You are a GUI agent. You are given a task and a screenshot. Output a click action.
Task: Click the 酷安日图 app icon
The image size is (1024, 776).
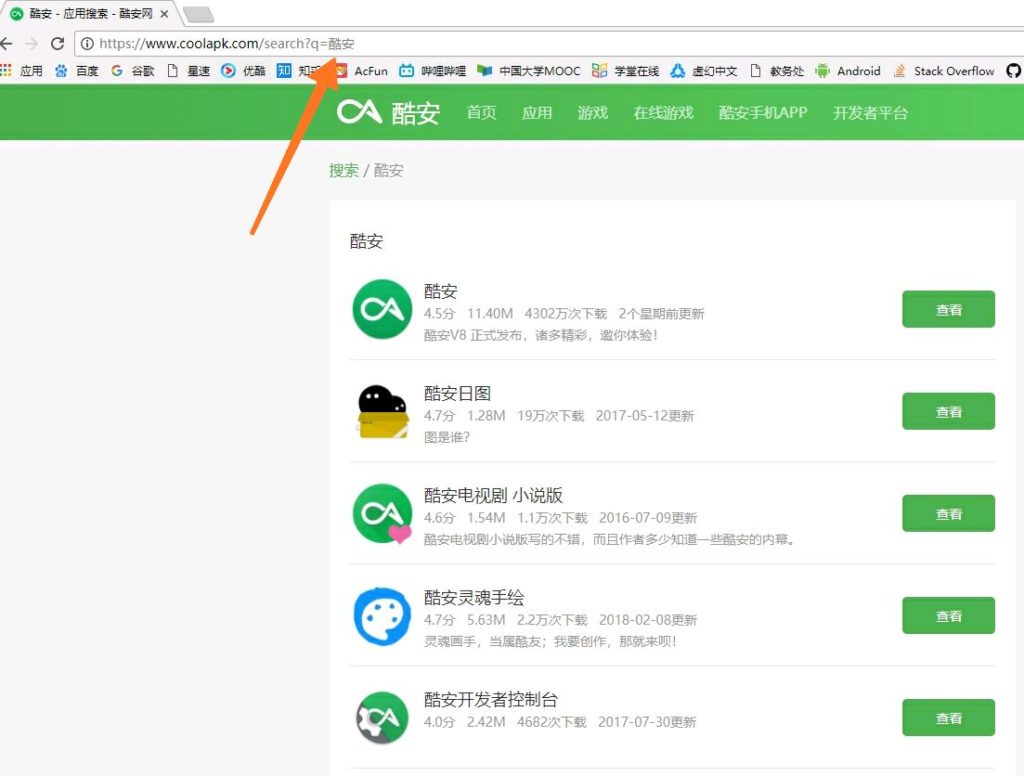point(383,411)
